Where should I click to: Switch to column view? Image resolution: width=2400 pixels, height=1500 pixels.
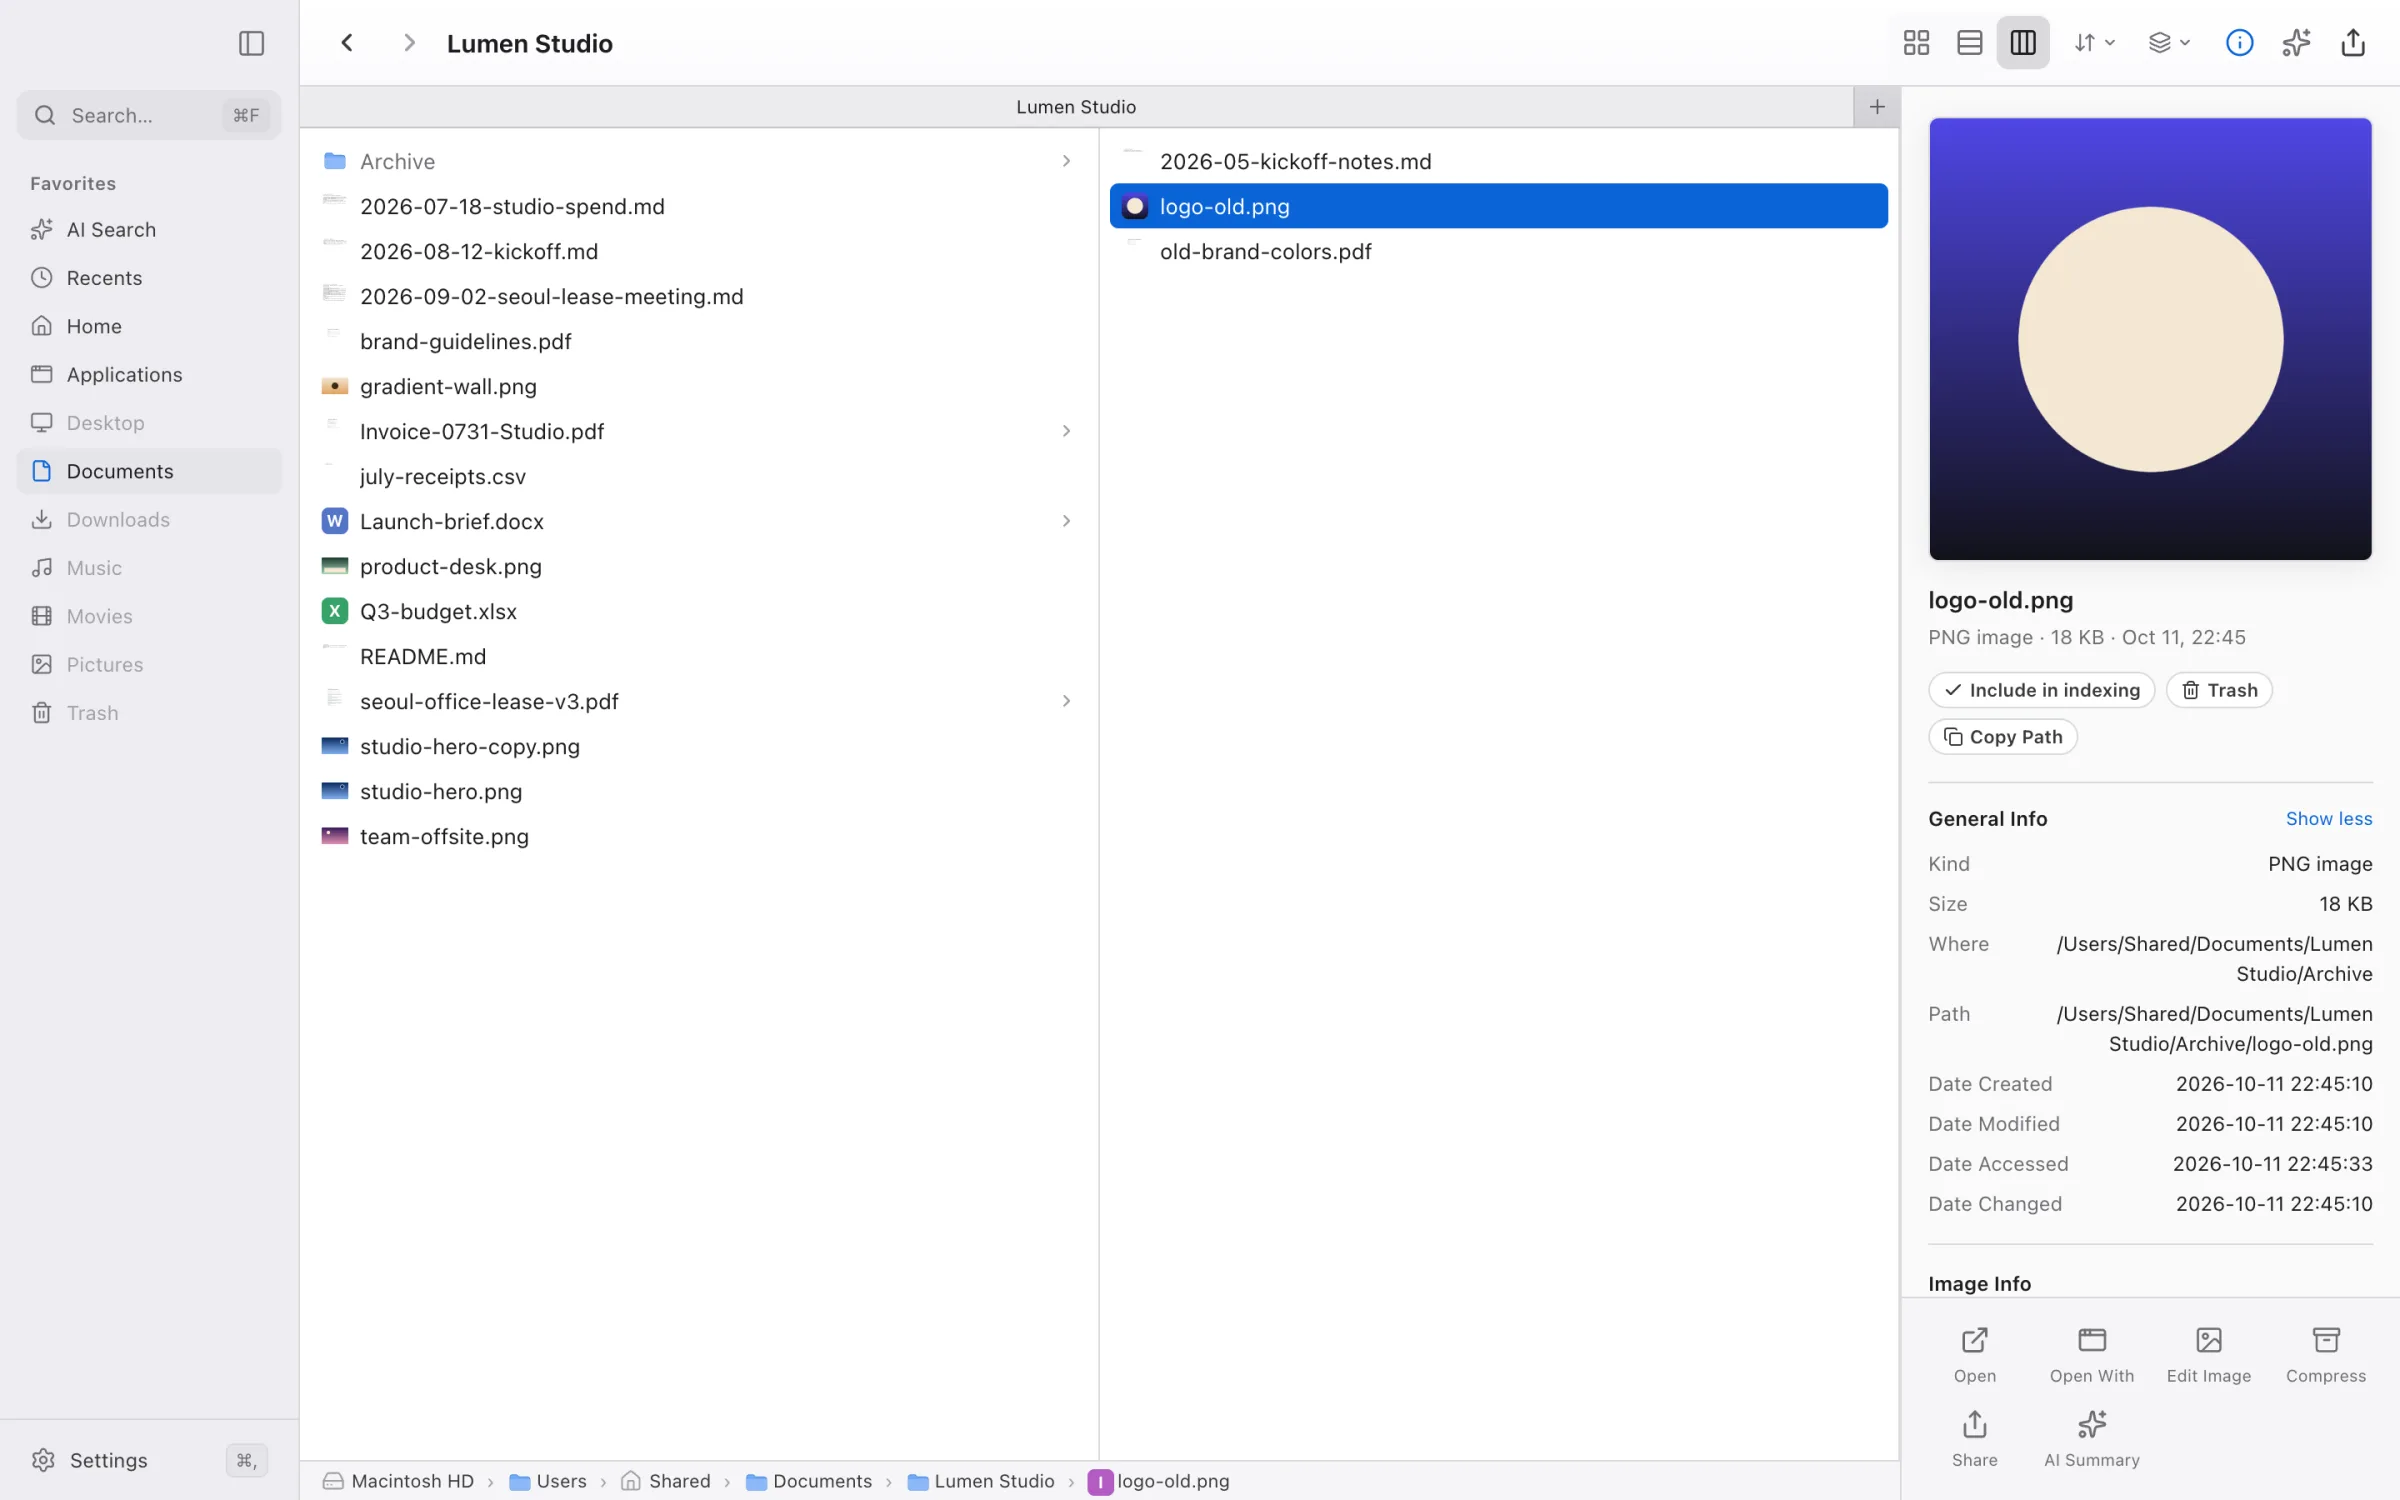click(2022, 43)
